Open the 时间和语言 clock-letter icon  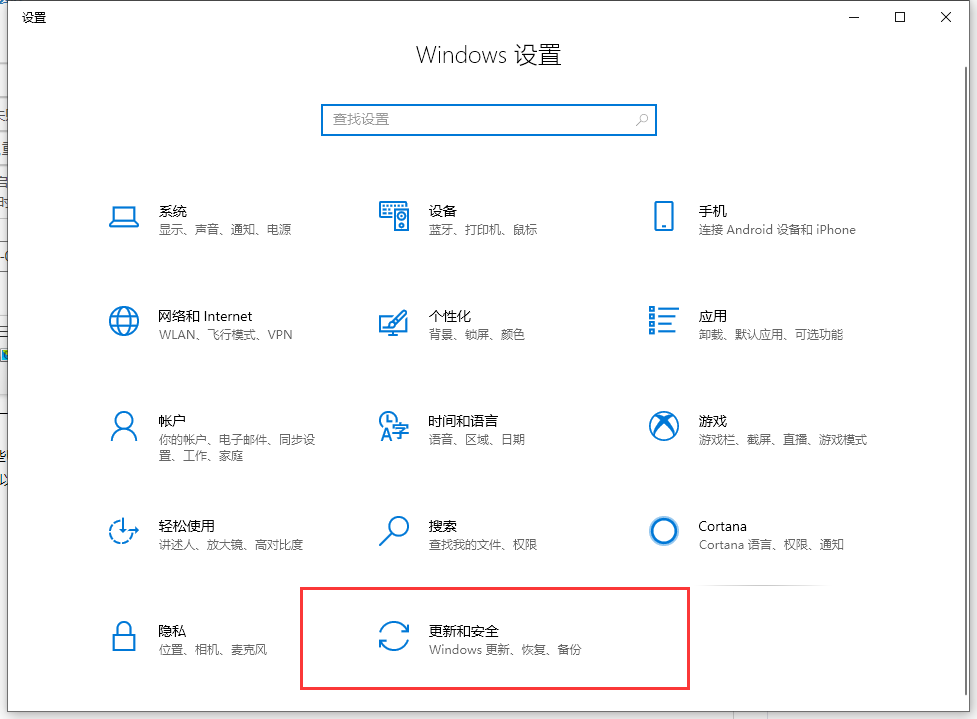click(x=394, y=426)
